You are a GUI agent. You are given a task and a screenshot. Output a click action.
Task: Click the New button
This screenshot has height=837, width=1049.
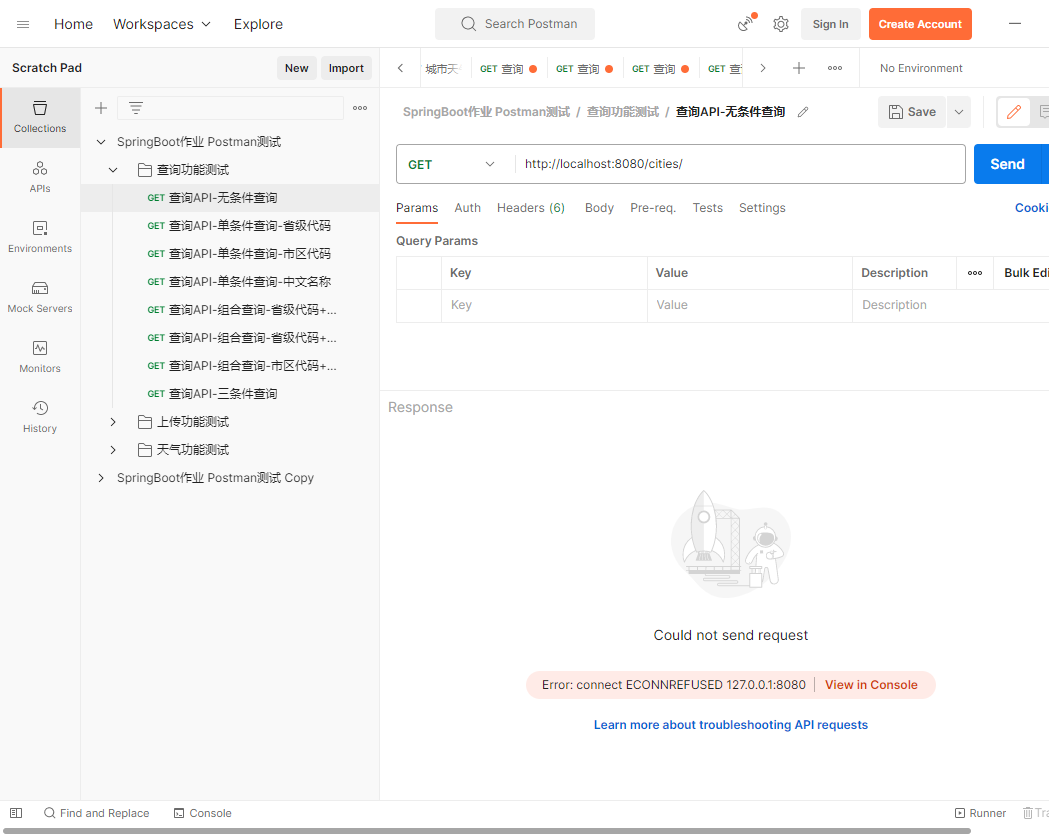pos(296,68)
